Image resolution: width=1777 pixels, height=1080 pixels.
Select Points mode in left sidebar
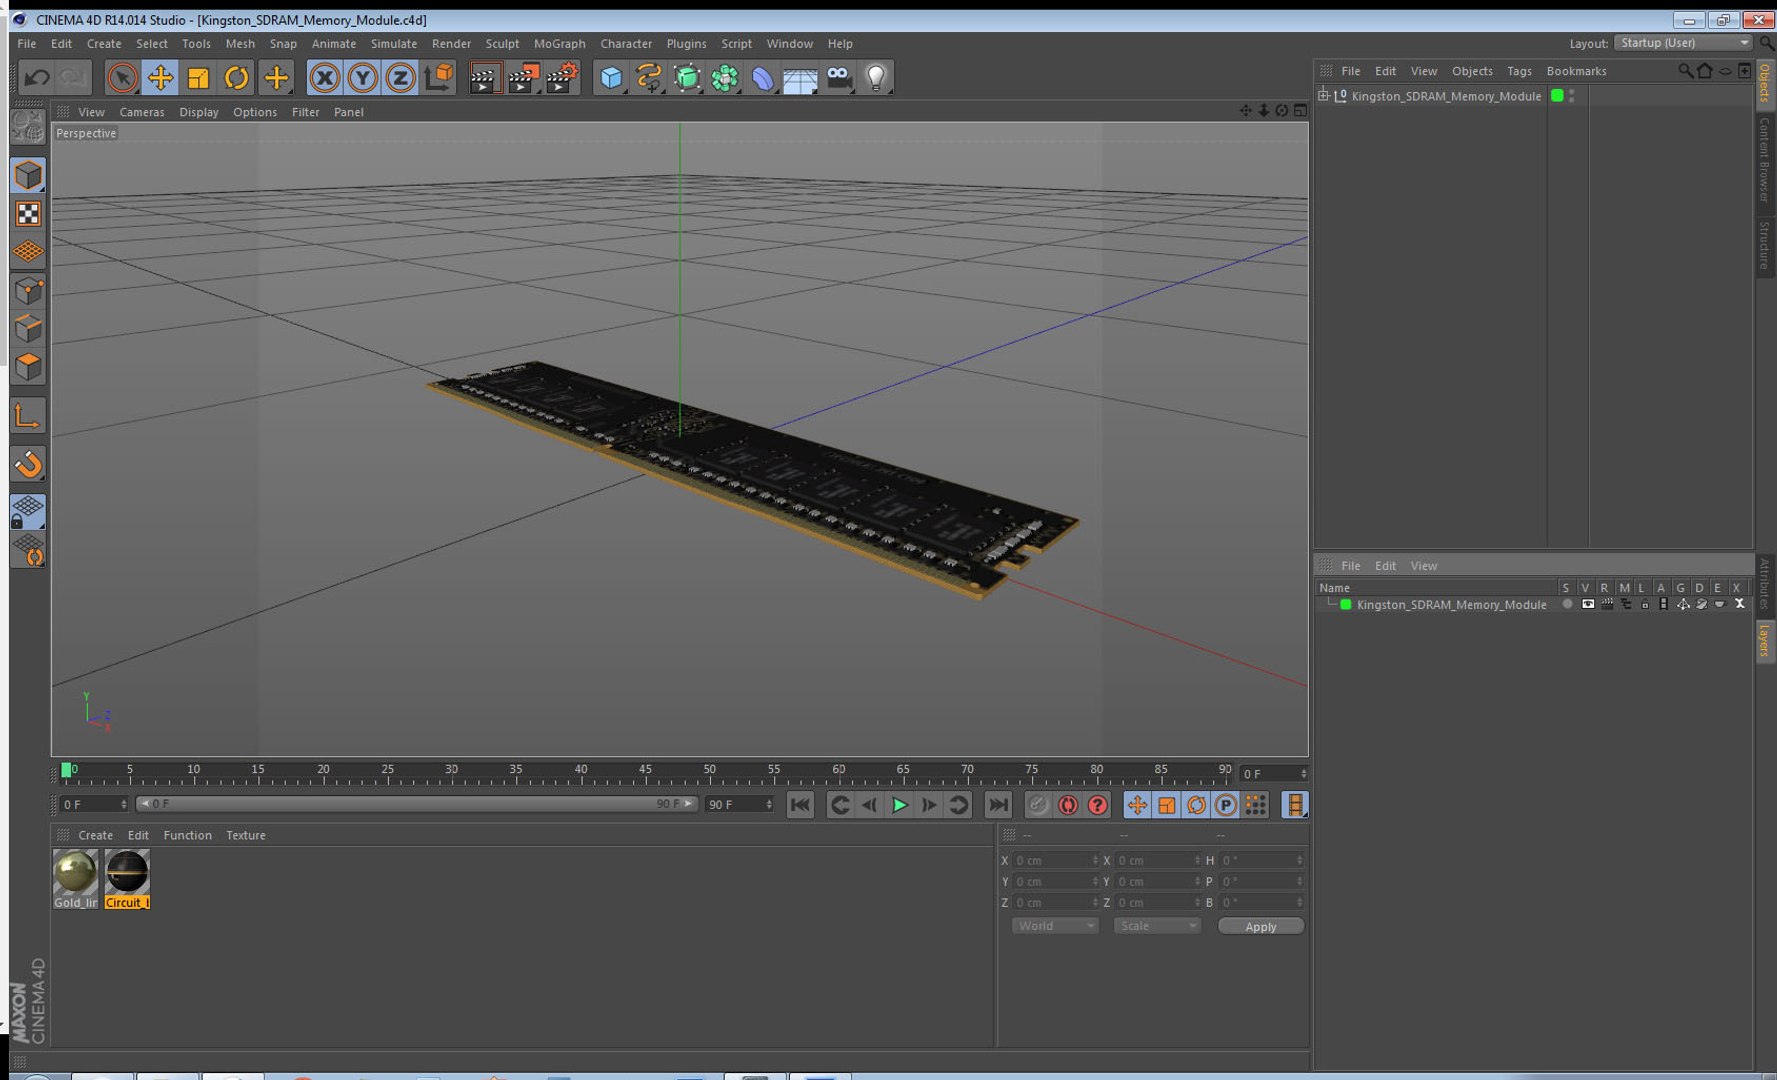coord(28,290)
